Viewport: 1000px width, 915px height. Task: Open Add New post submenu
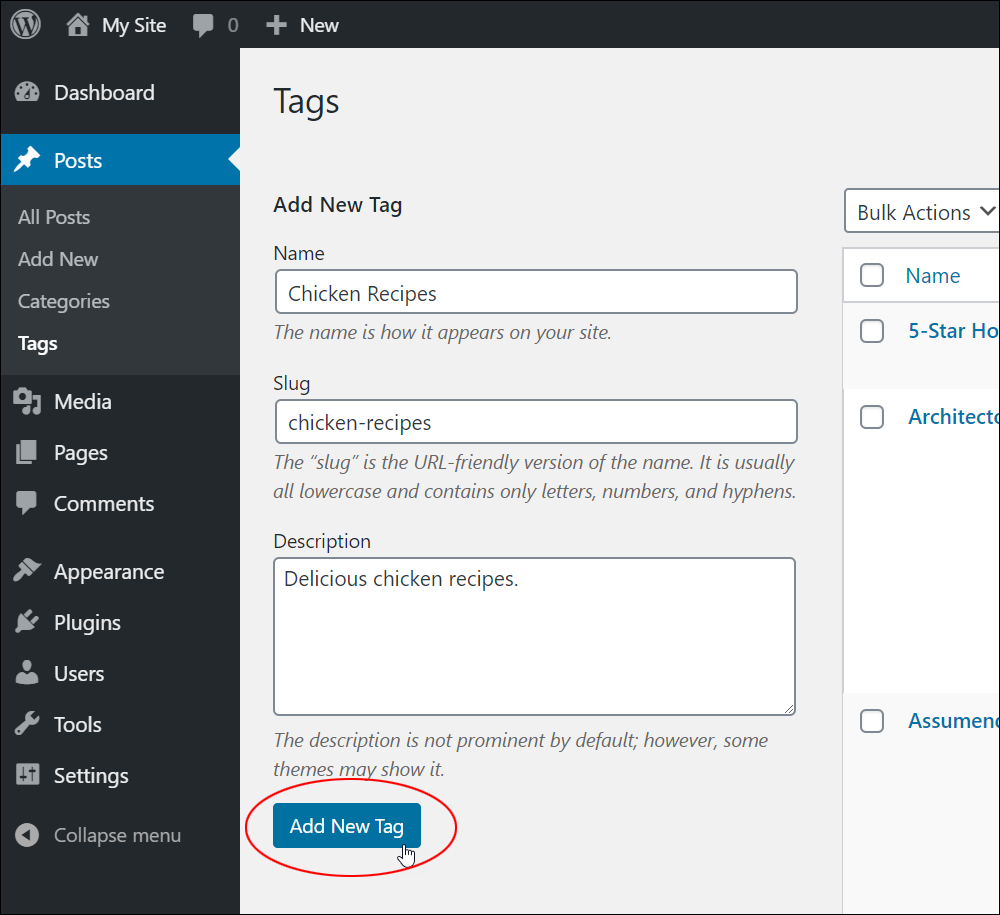(x=58, y=260)
